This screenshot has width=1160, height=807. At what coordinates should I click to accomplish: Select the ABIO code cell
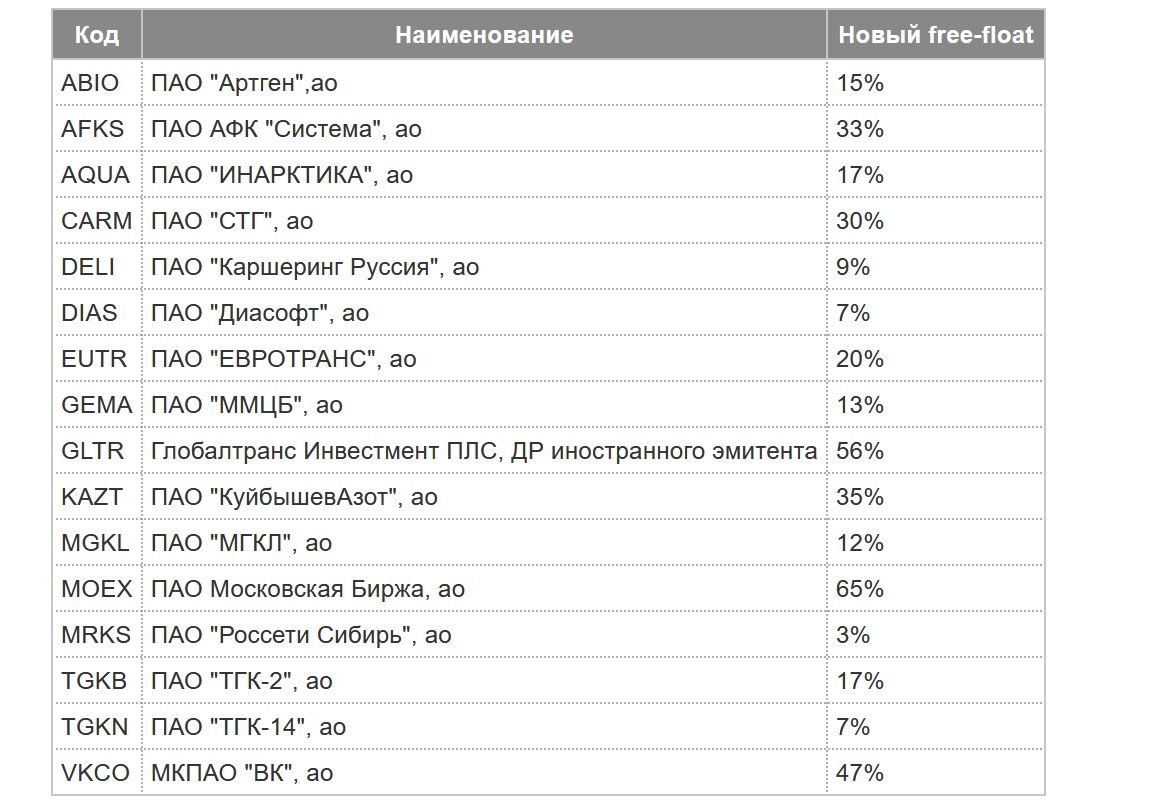[x=90, y=83]
